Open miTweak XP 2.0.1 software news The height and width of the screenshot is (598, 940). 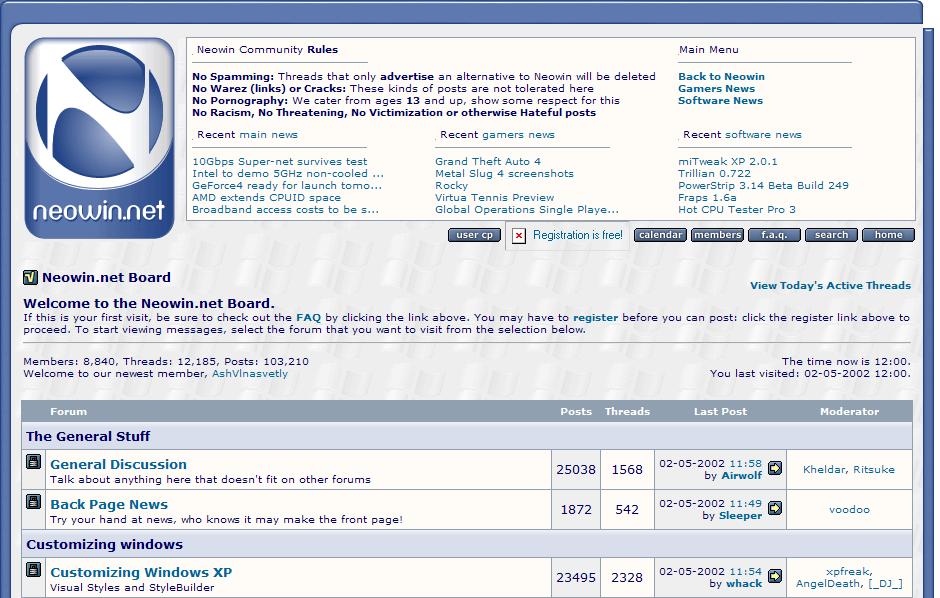[728, 162]
